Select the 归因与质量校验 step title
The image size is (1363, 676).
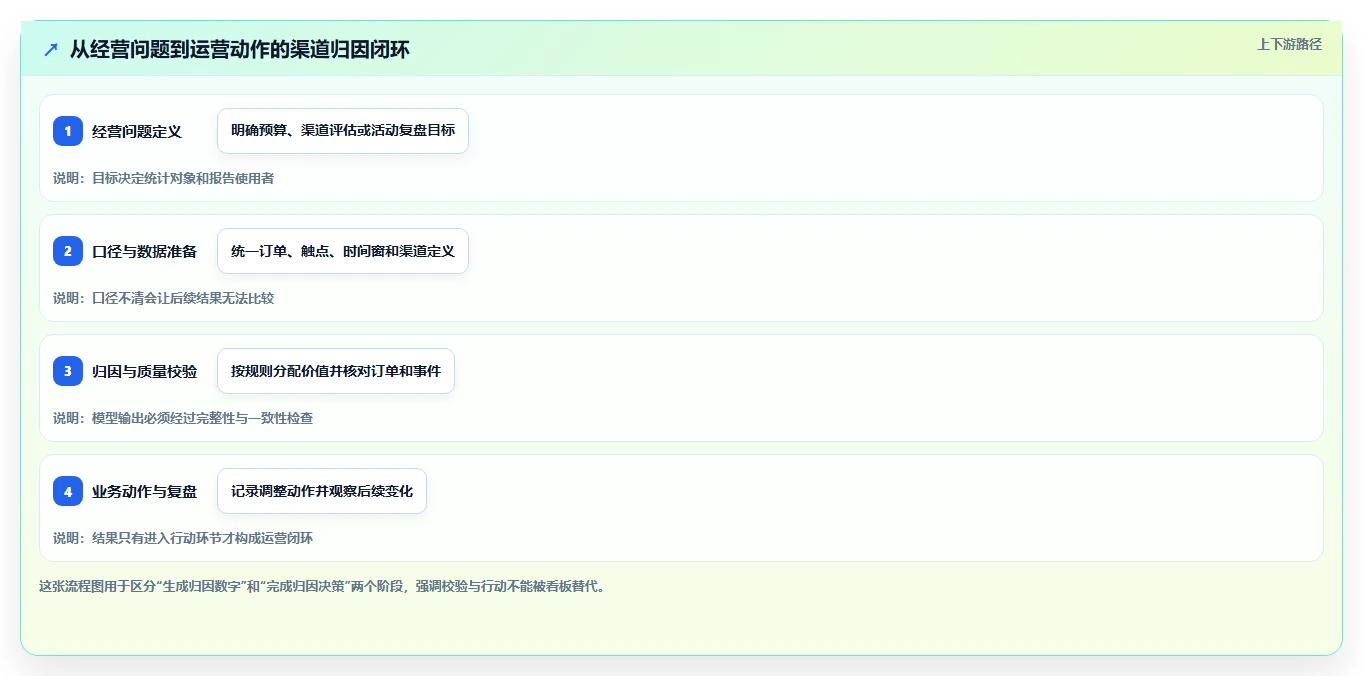[x=145, y=371]
